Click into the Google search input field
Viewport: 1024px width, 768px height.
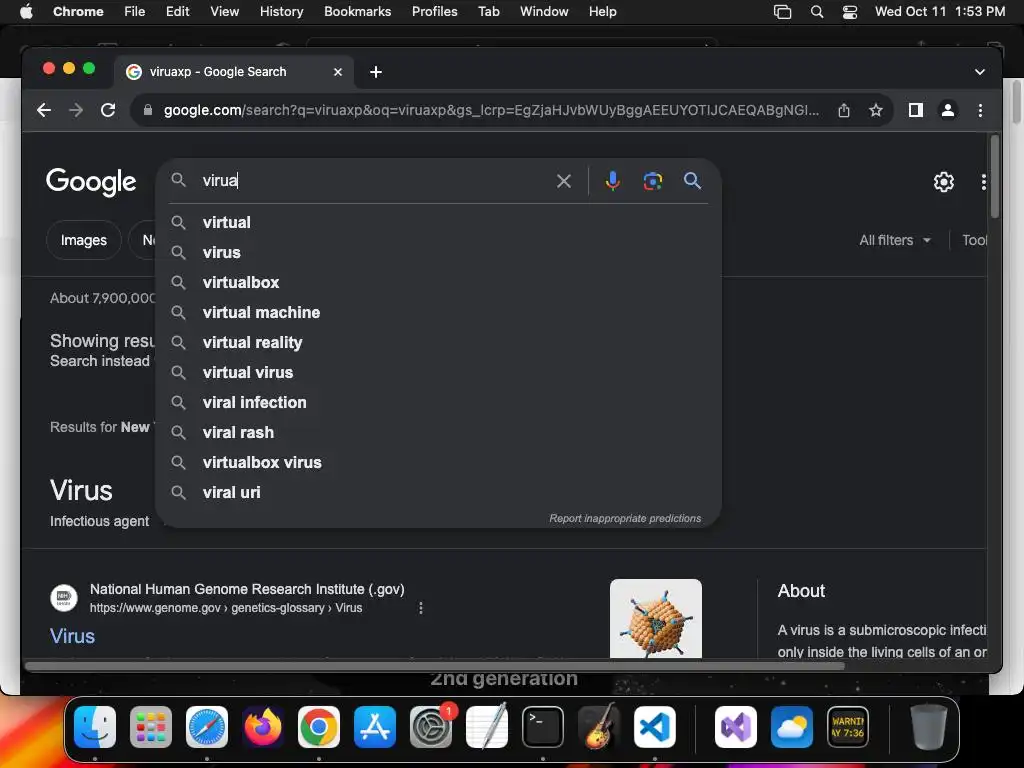pyautogui.click(x=376, y=181)
